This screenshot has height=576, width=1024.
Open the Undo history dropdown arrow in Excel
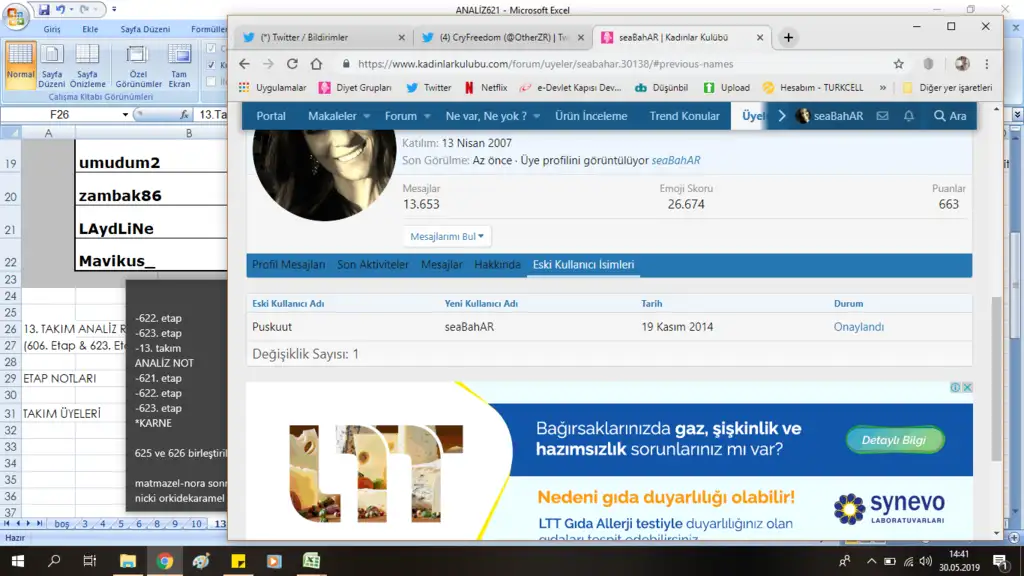71,10
